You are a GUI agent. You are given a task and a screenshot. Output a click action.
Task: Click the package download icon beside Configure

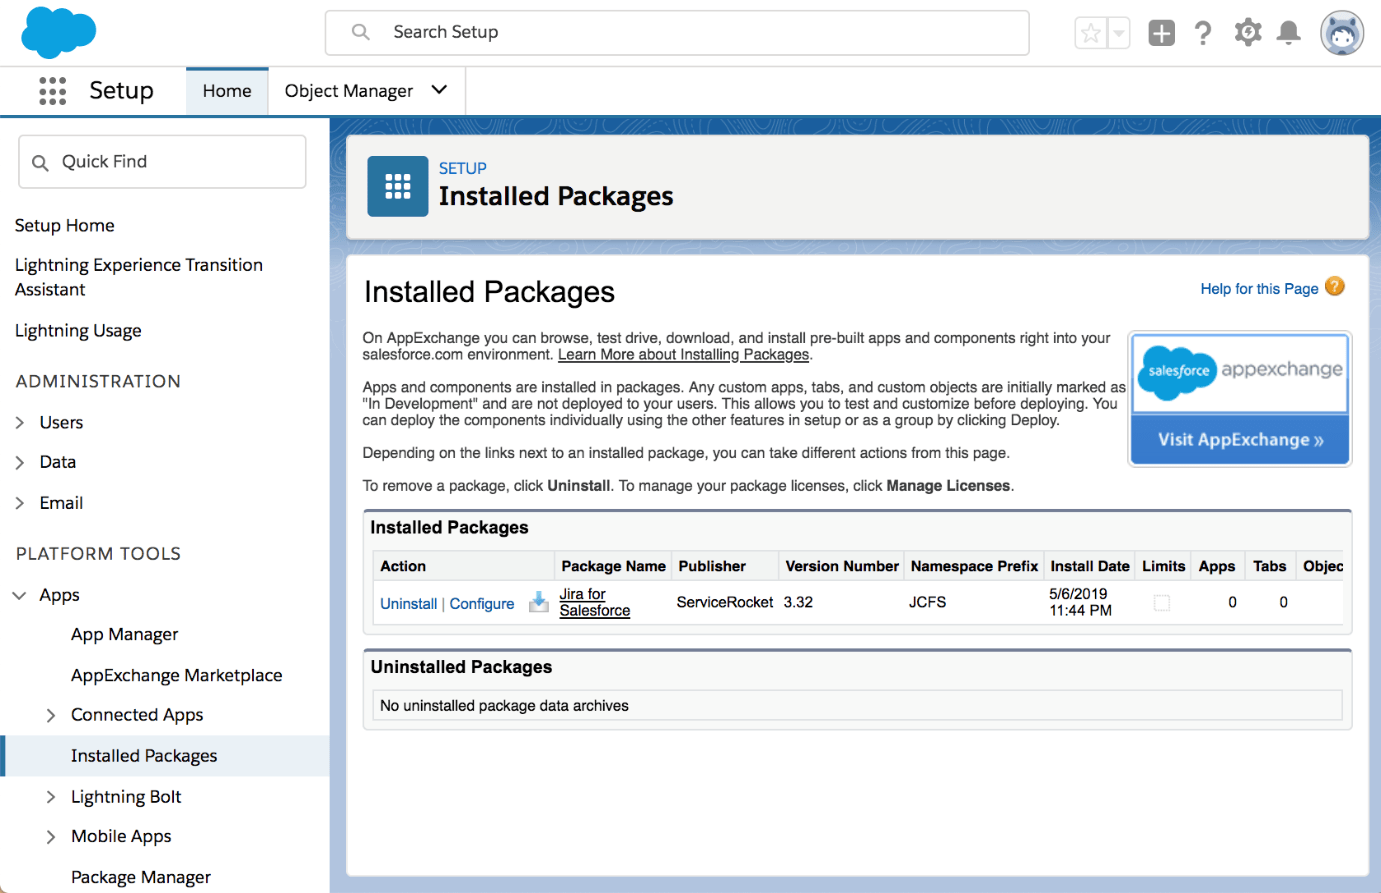(x=539, y=602)
